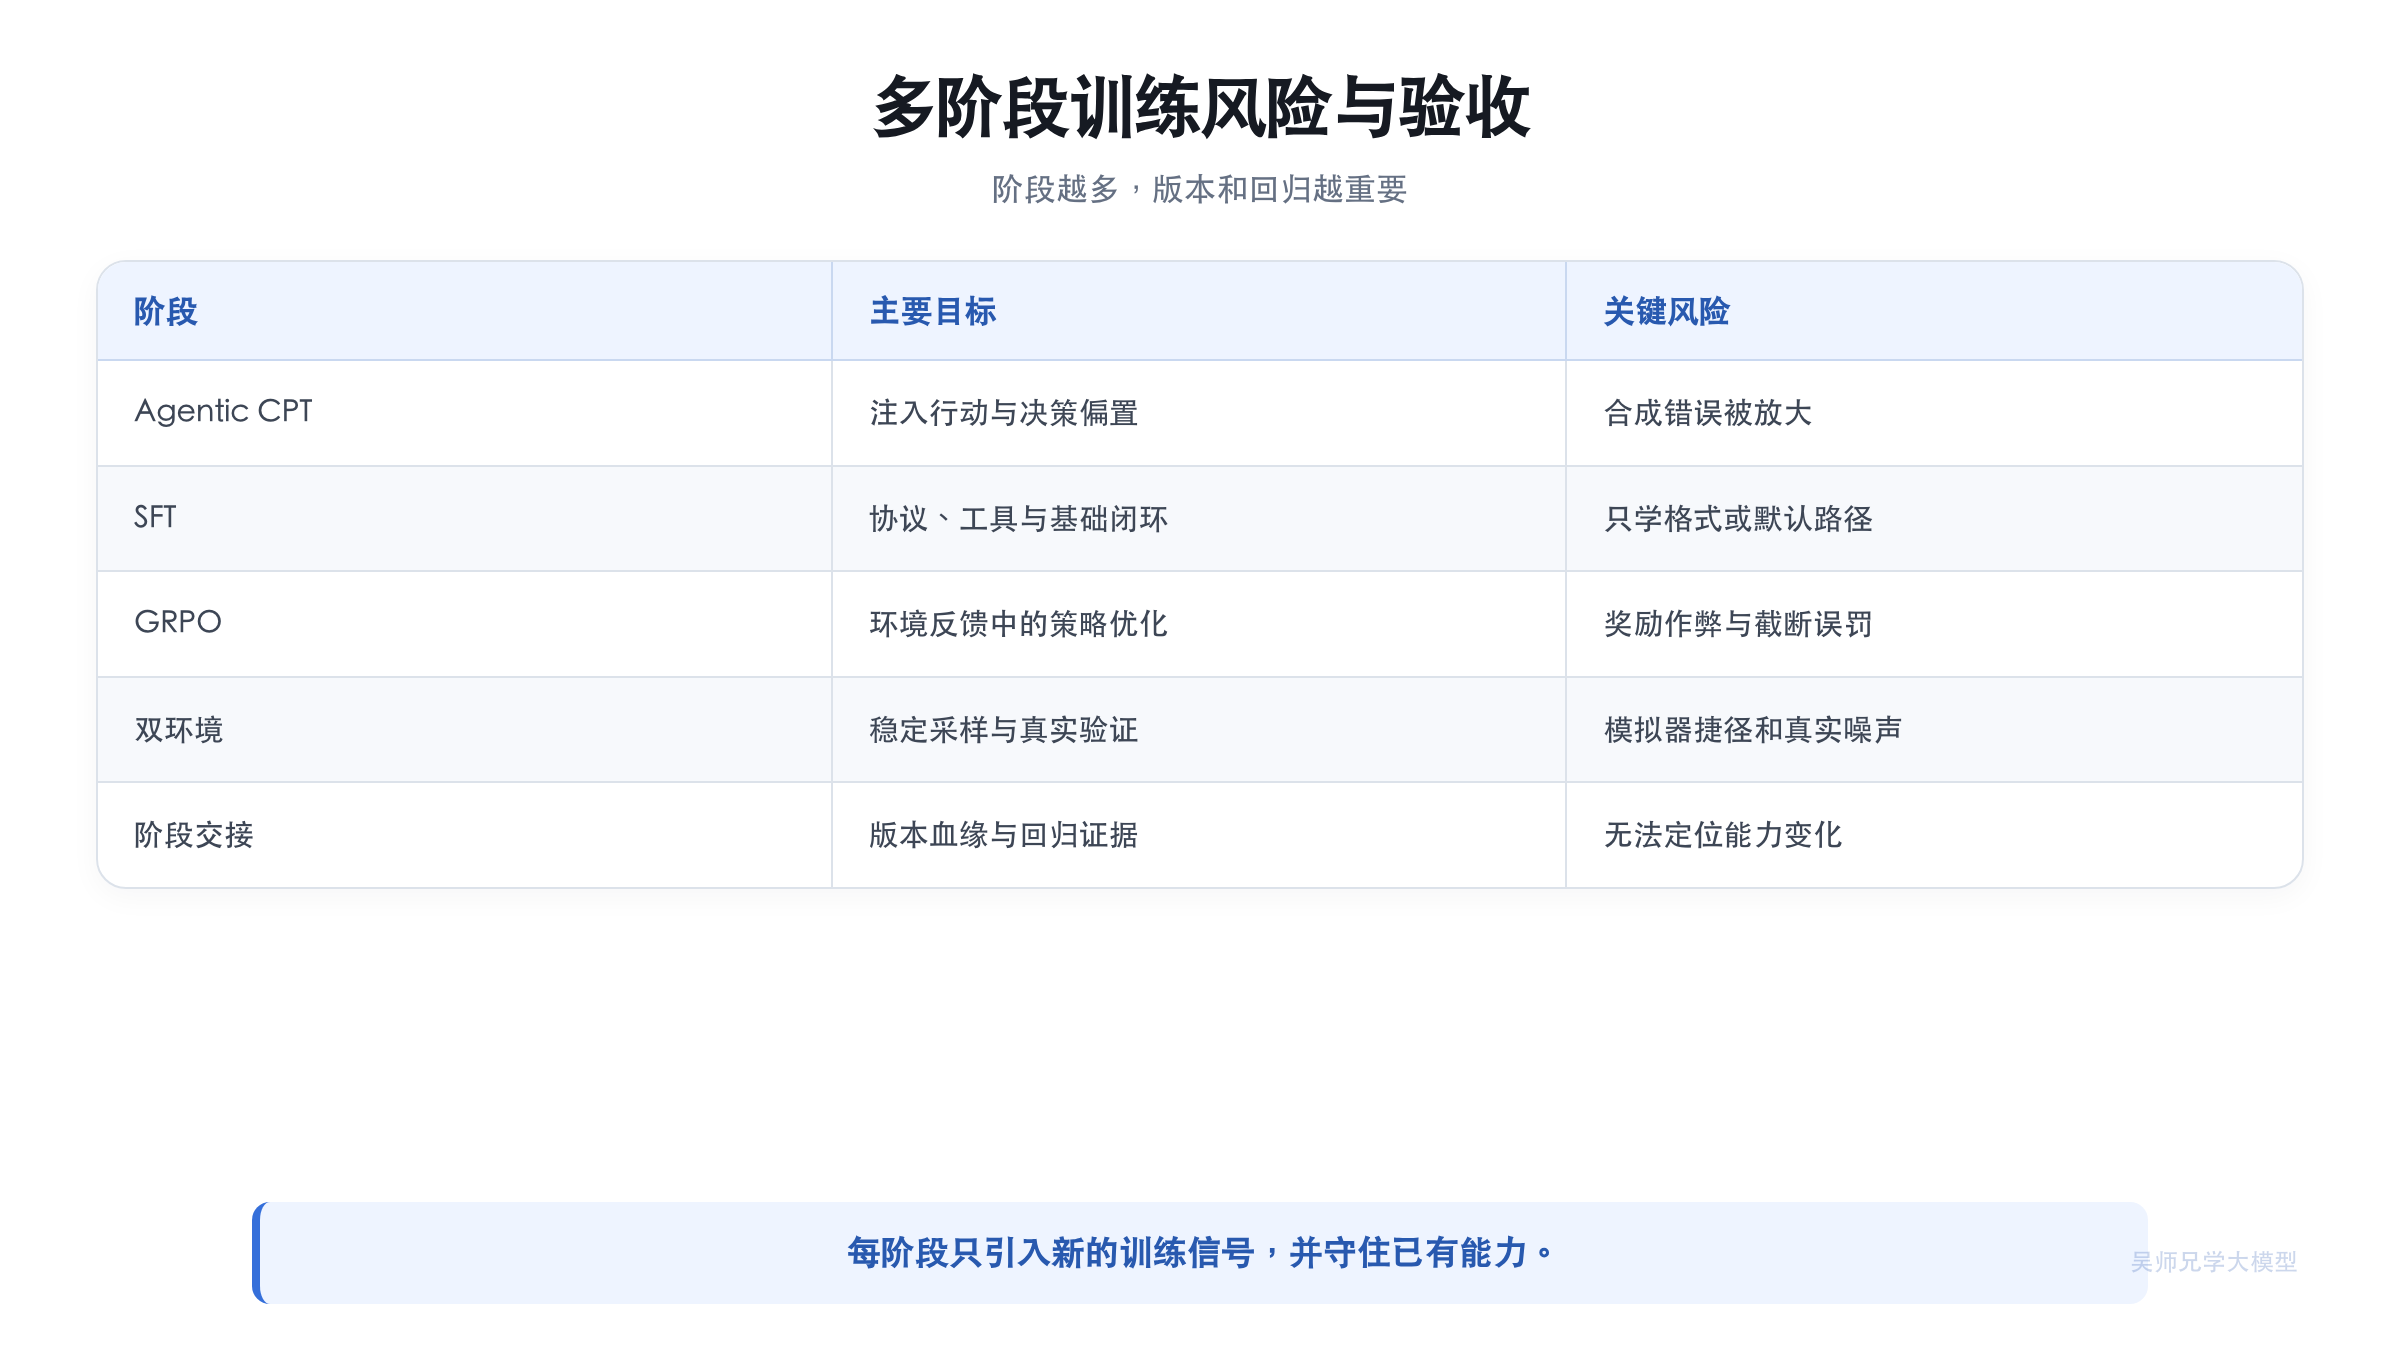This screenshot has width=2400, height=1350.
Task: Select the 双环境 row label
Action: [179, 730]
